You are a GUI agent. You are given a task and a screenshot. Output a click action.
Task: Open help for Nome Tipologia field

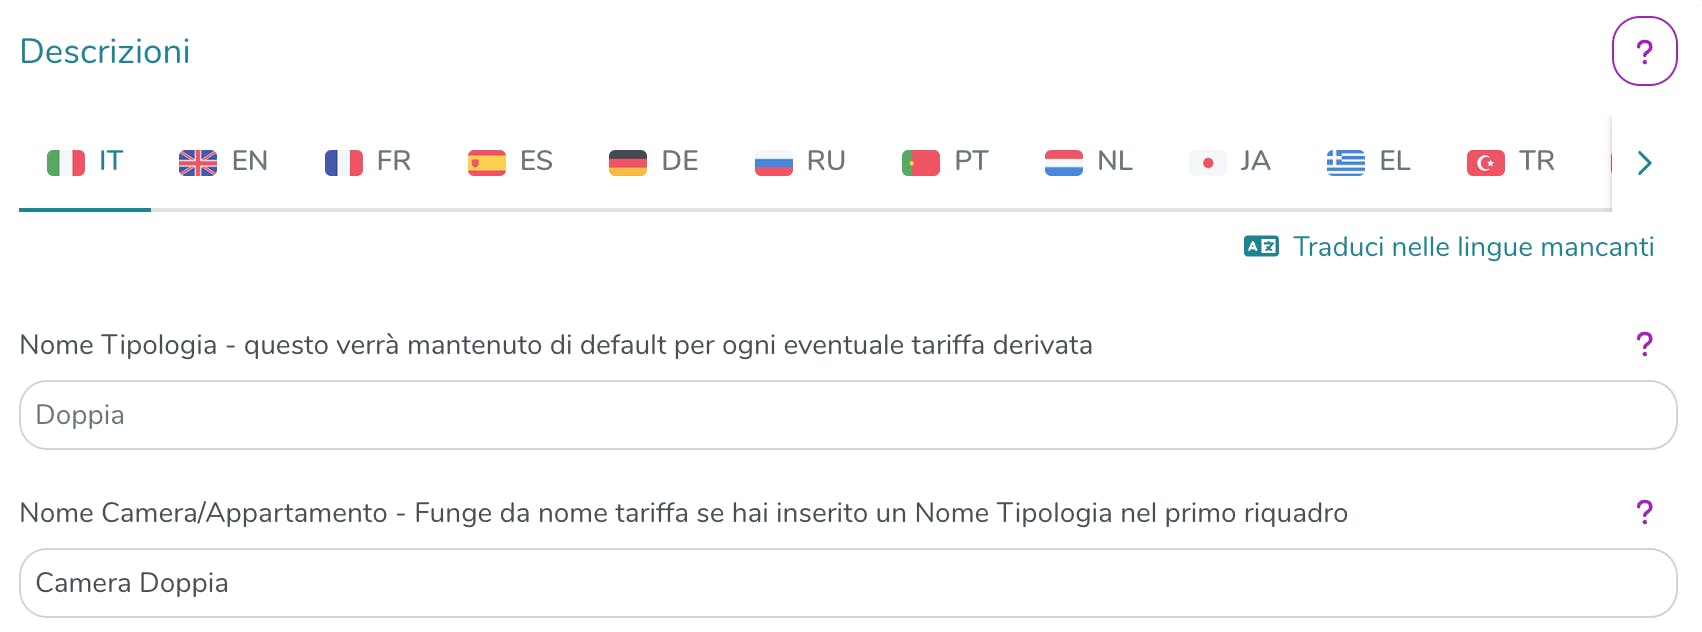1644,345
